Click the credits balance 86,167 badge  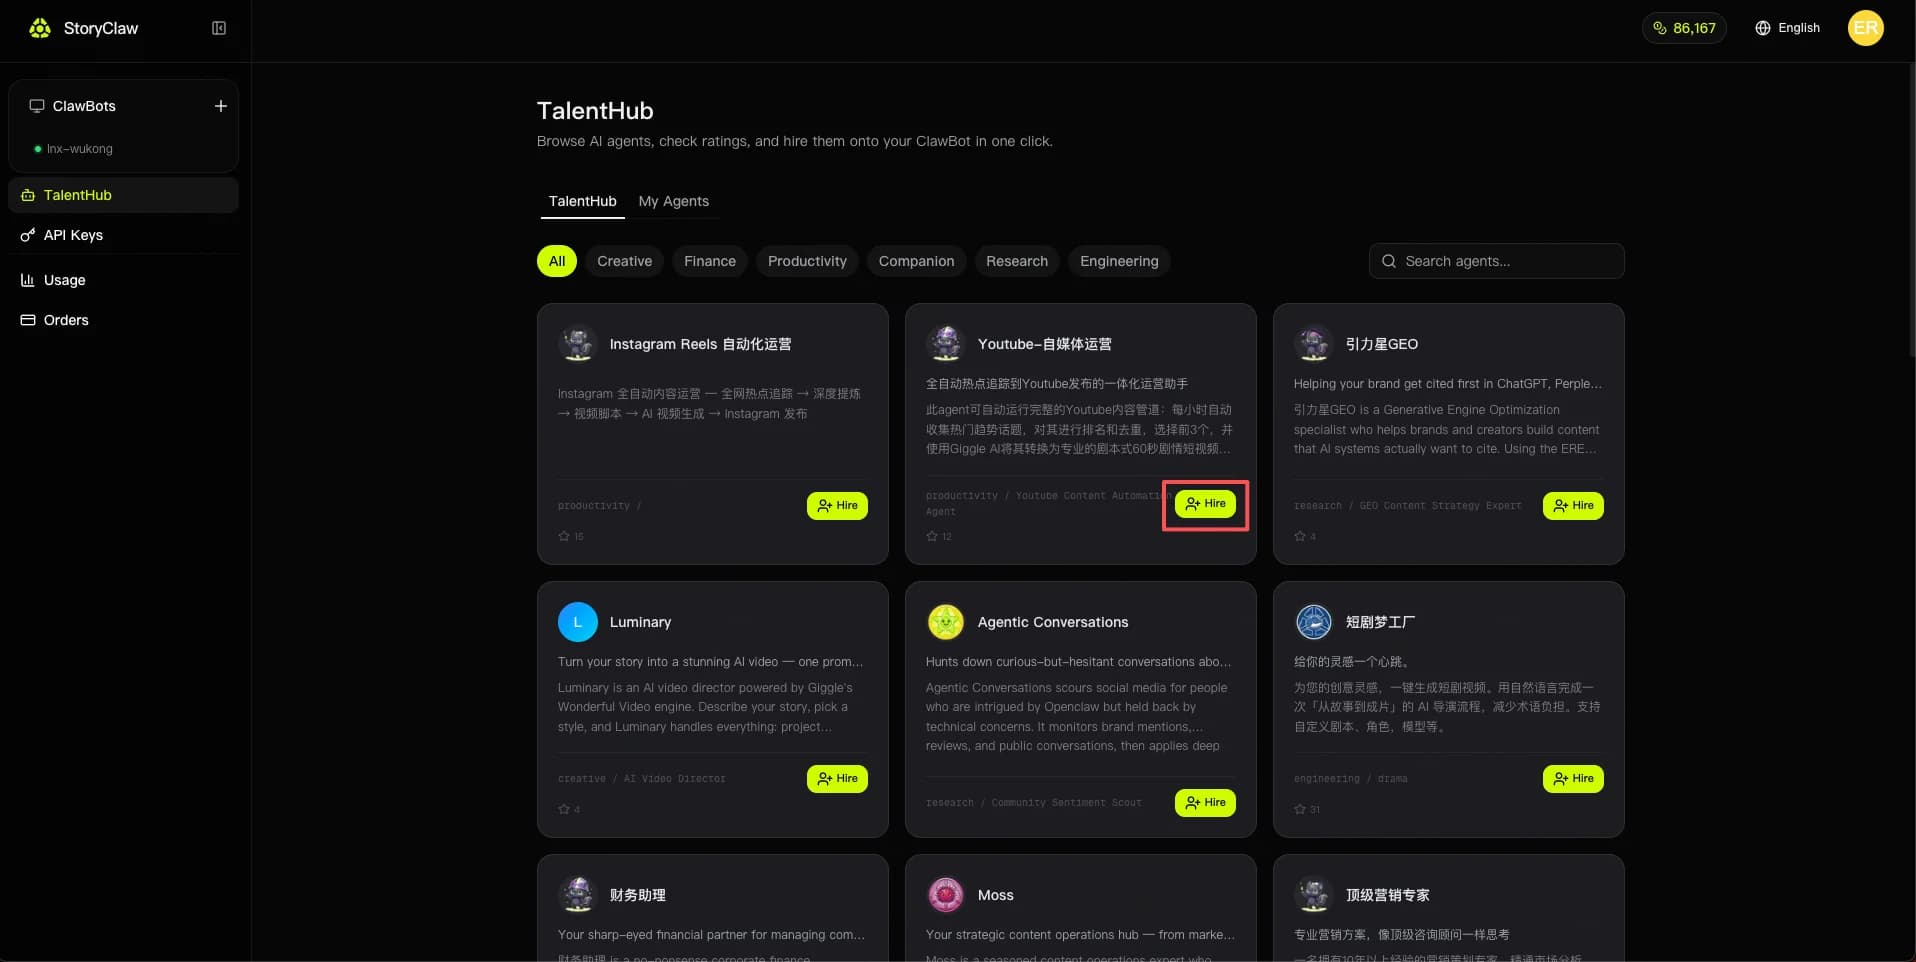(x=1684, y=28)
